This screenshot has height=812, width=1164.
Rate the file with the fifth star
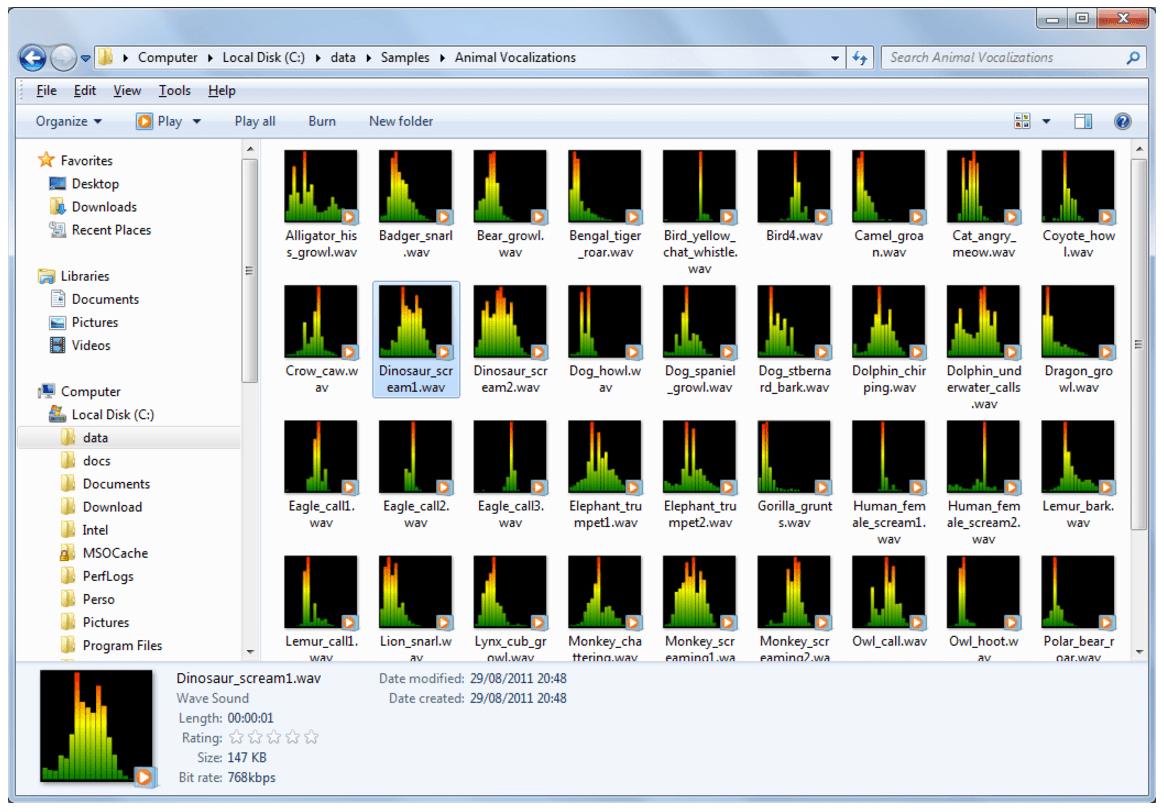311,737
